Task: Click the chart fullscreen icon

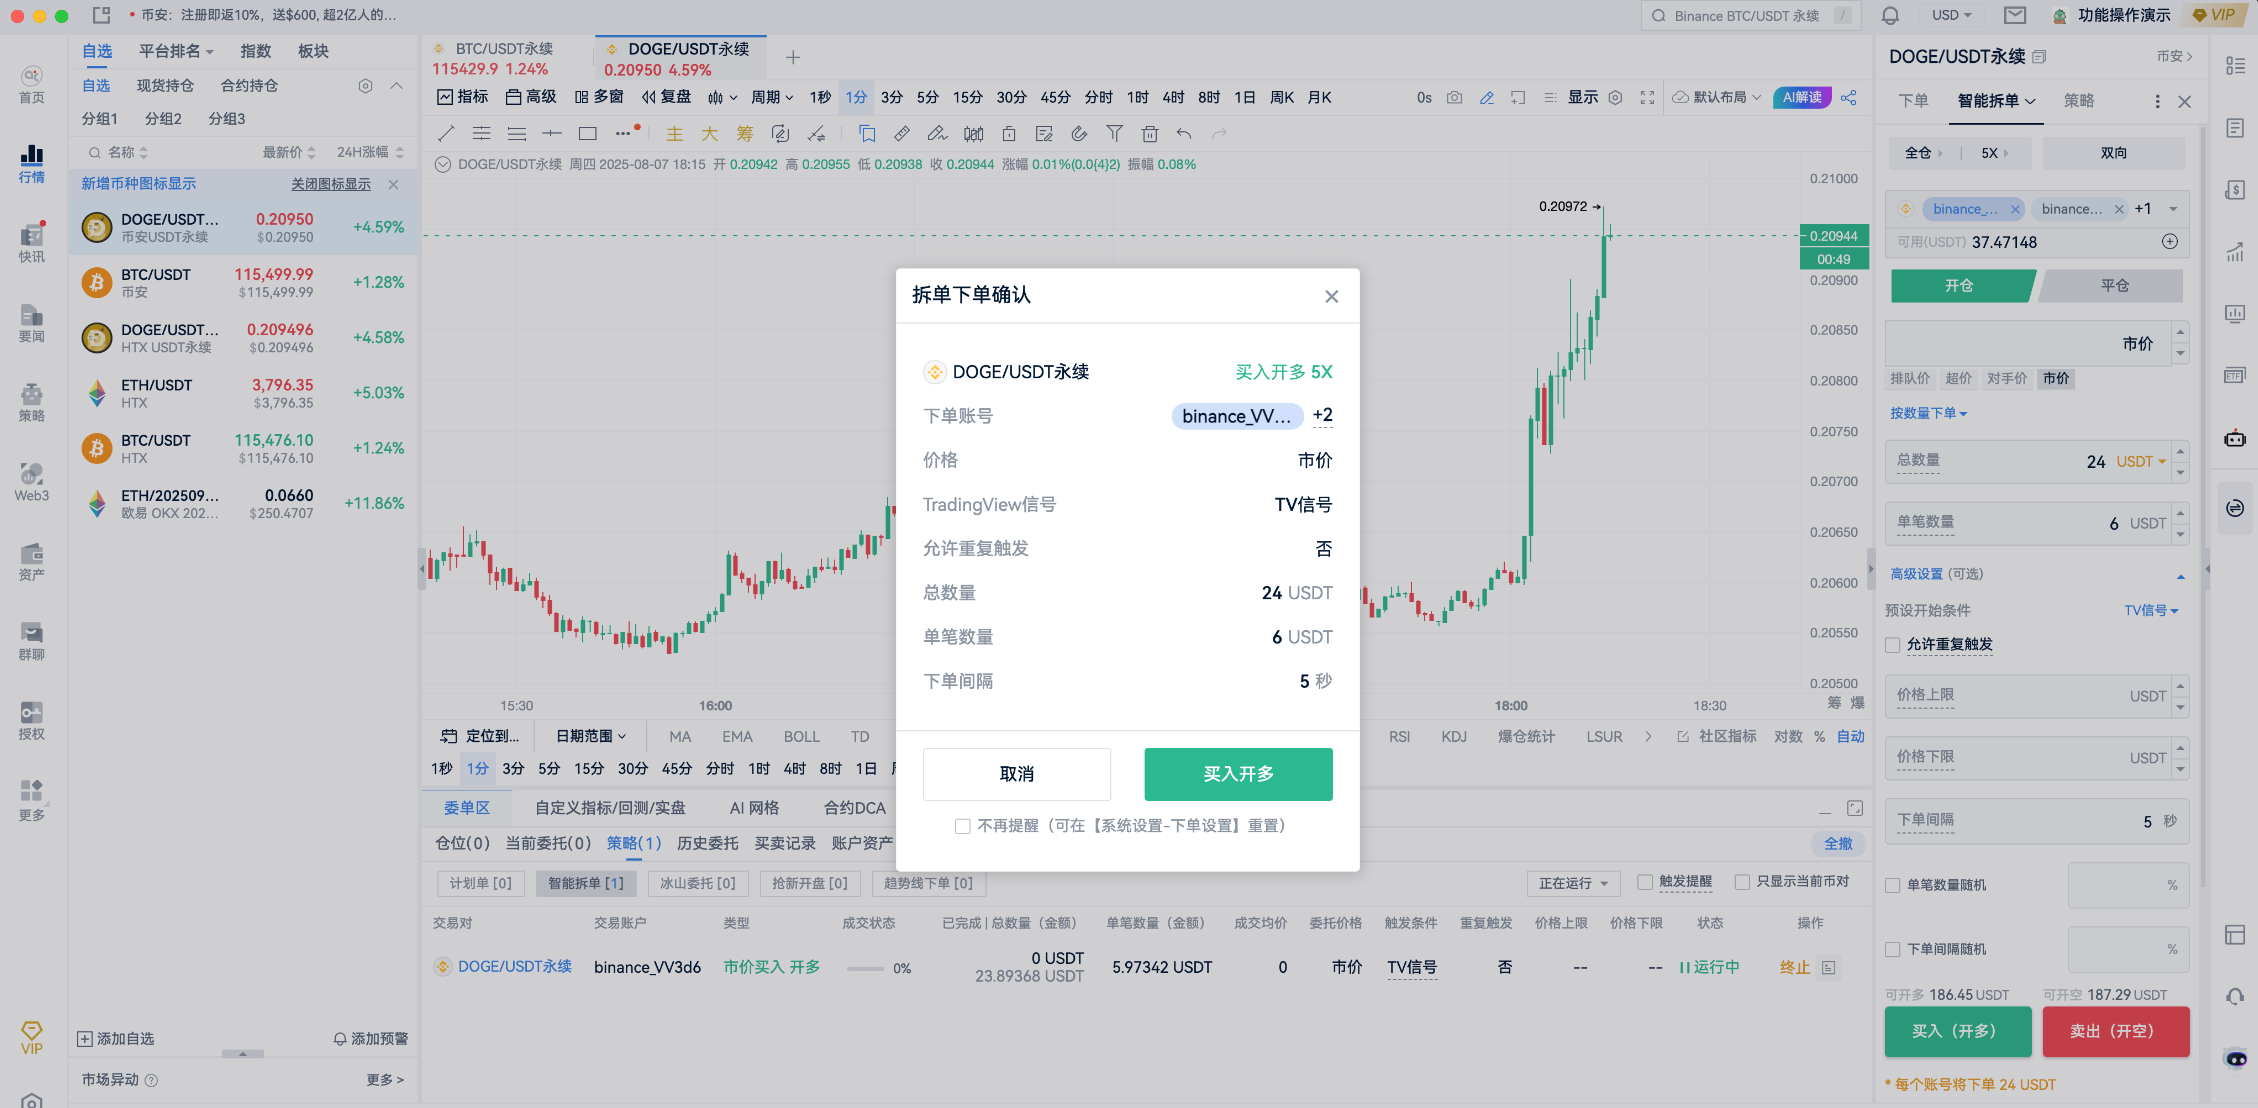Action: [1648, 97]
